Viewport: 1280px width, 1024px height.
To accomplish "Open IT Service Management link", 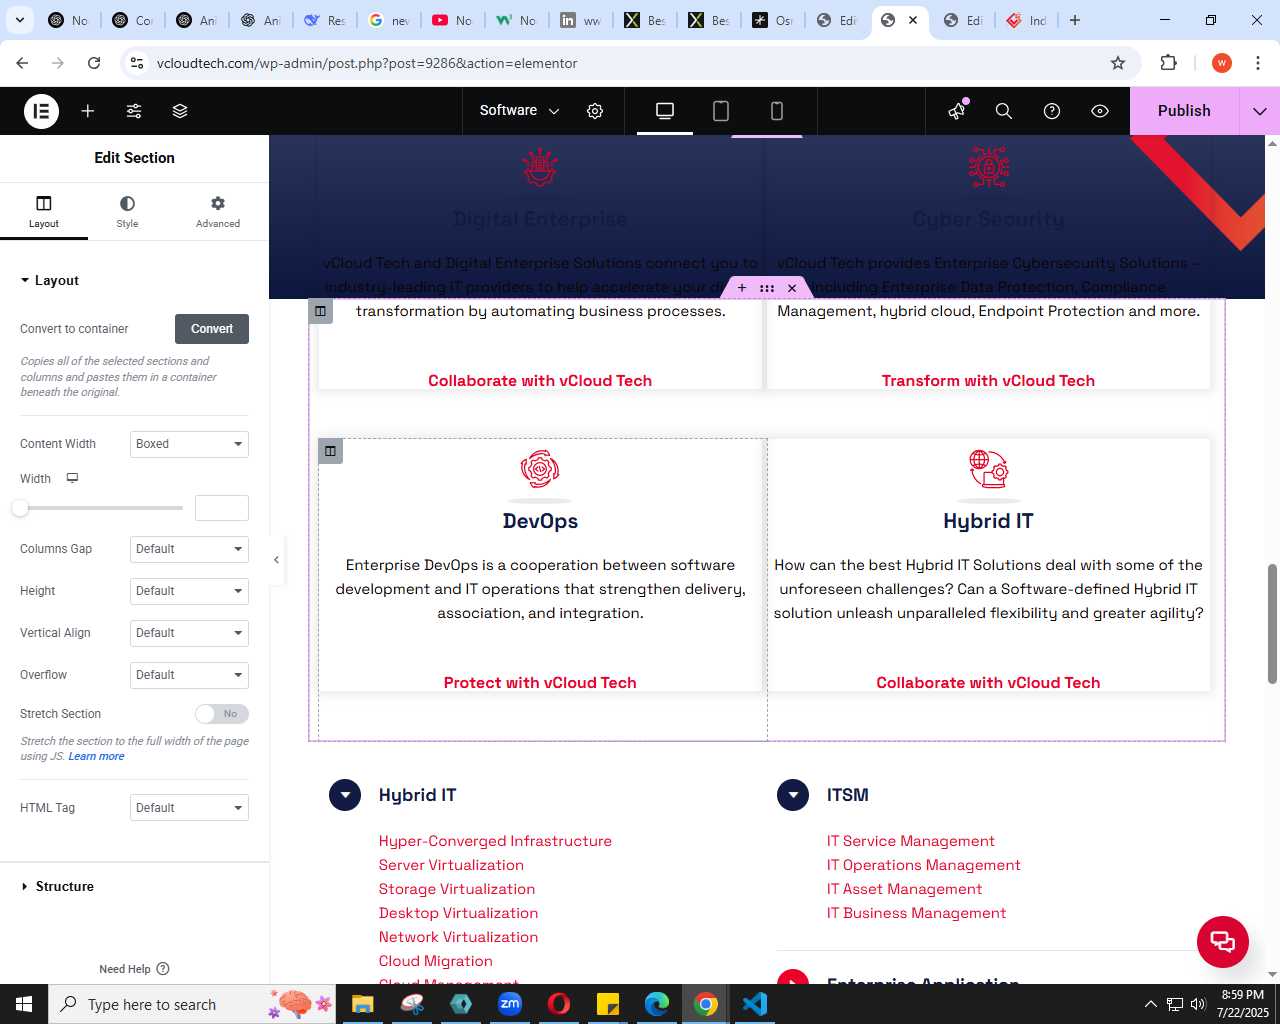I will coord(910,841).
